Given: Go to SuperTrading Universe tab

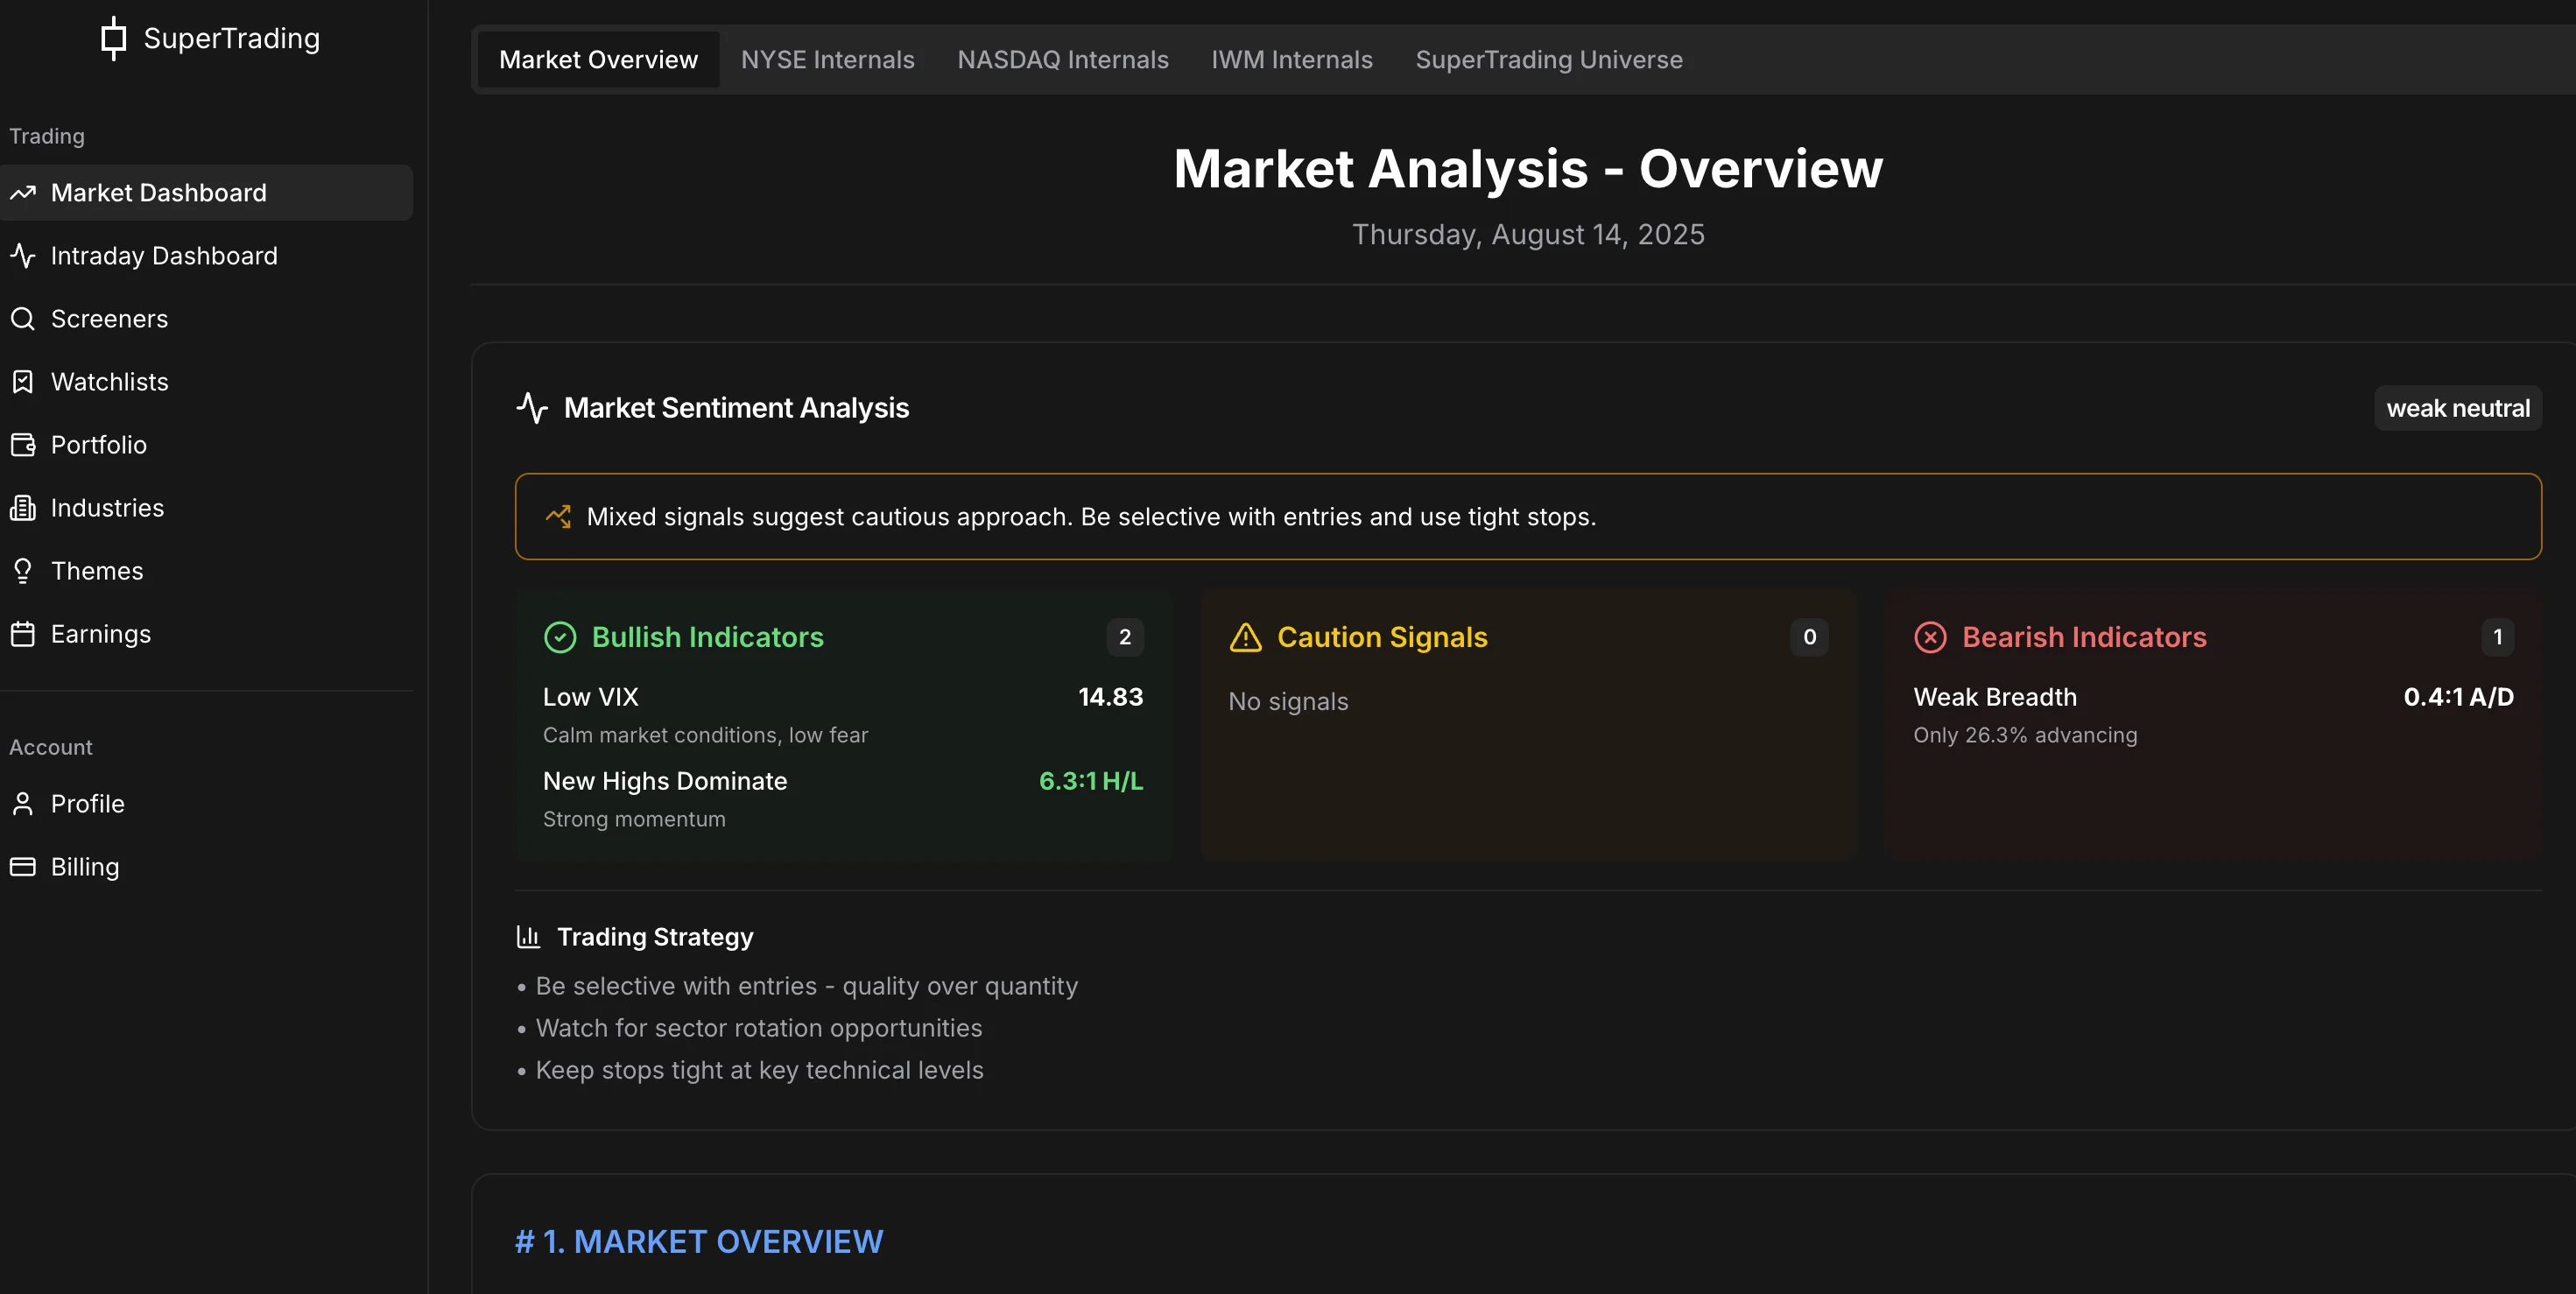Looking at the screenshot, I should click(1548, 60).
